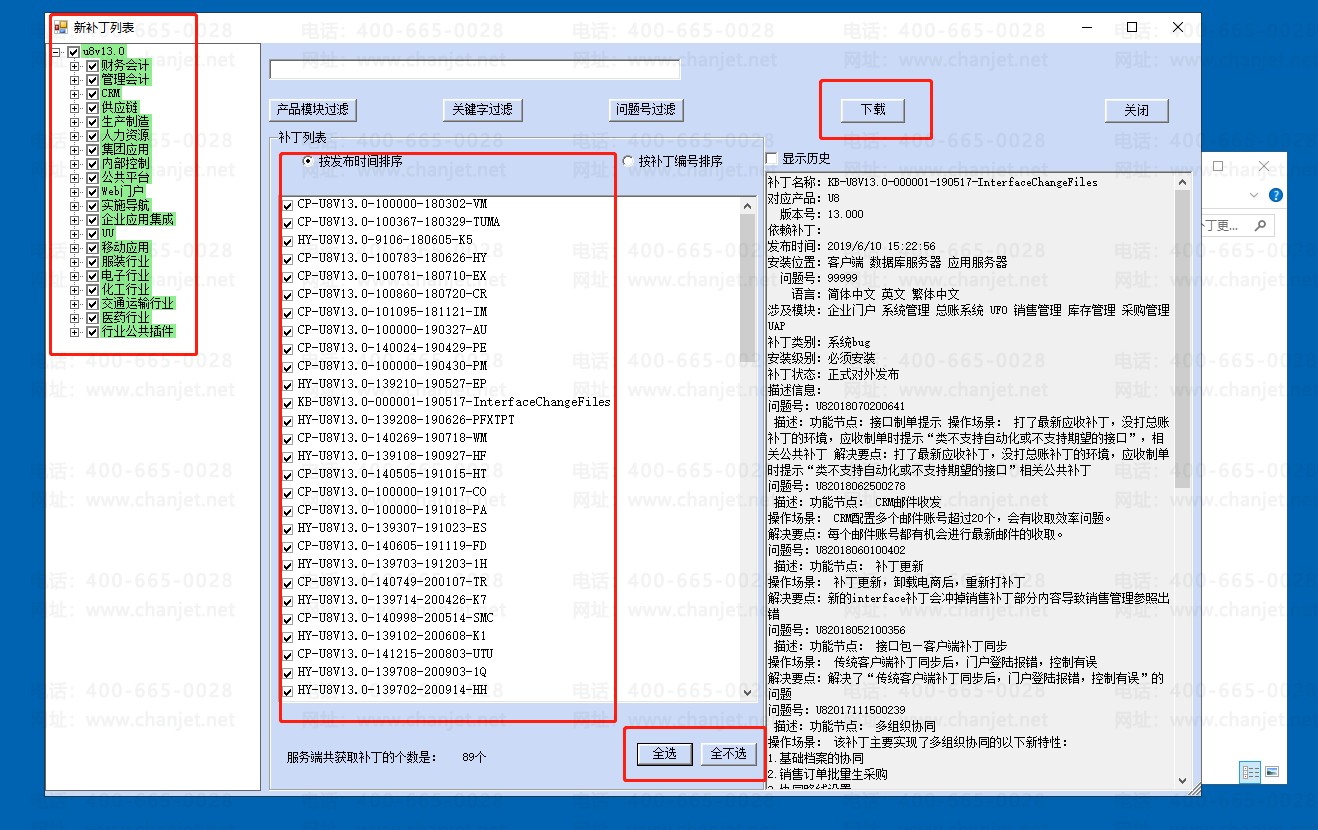Expand the 生产制造 tree node
Viewport: 1318px width, 830px height.
coord(75,122)
